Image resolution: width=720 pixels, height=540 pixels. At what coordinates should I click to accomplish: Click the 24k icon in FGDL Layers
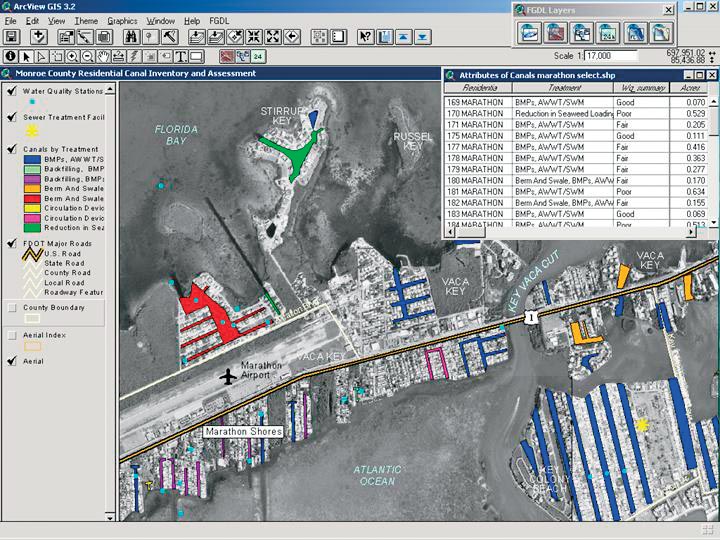point(608,33)
